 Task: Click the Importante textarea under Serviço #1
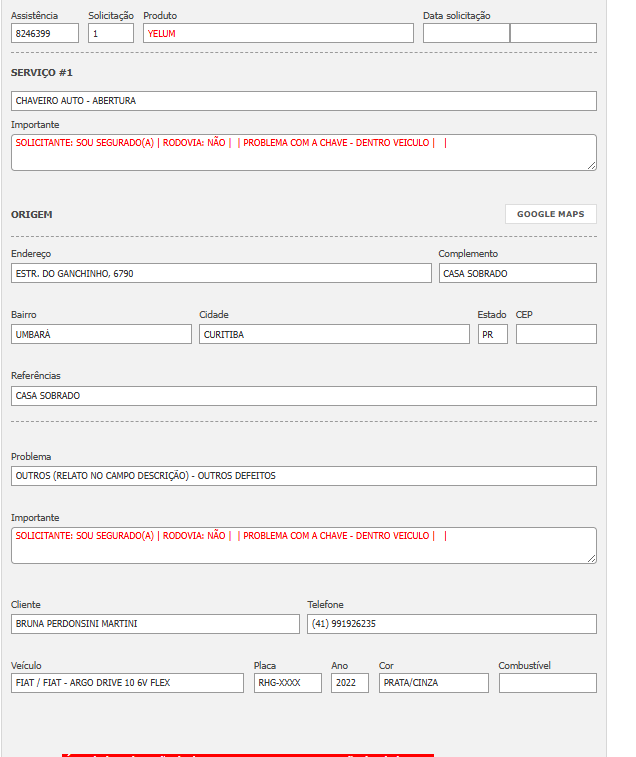304,152
